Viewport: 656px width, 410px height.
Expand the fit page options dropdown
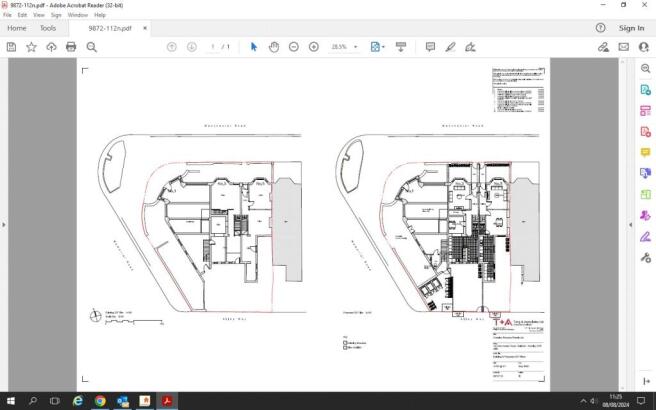click(x=382, y=47)
